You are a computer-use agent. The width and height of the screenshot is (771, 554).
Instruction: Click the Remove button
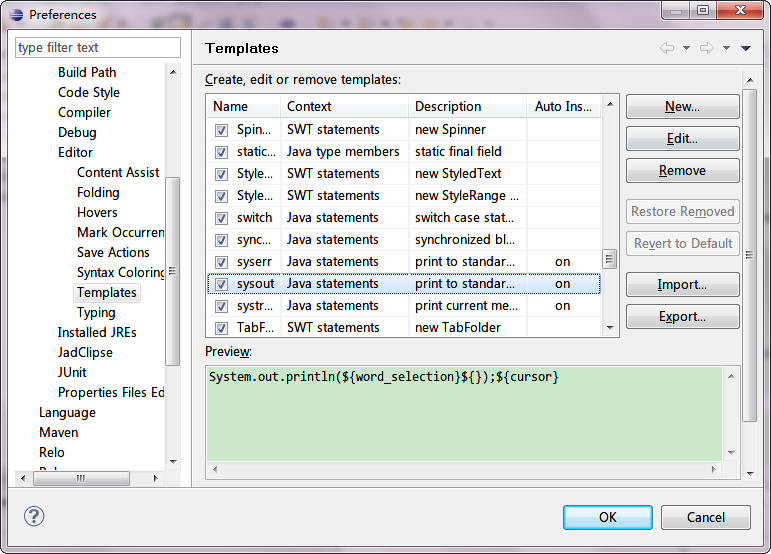[x=682, y=171]
